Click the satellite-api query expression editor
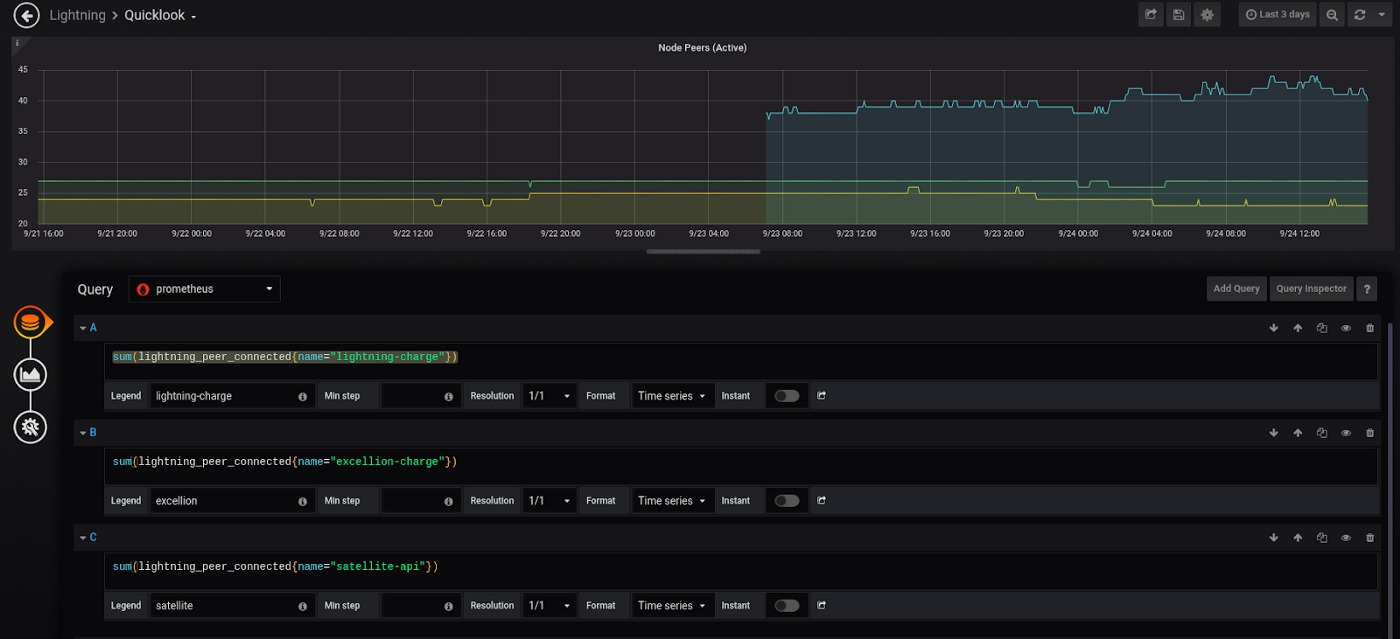Viewport: 1400px width, 639px height. click(x=741, y=572)
